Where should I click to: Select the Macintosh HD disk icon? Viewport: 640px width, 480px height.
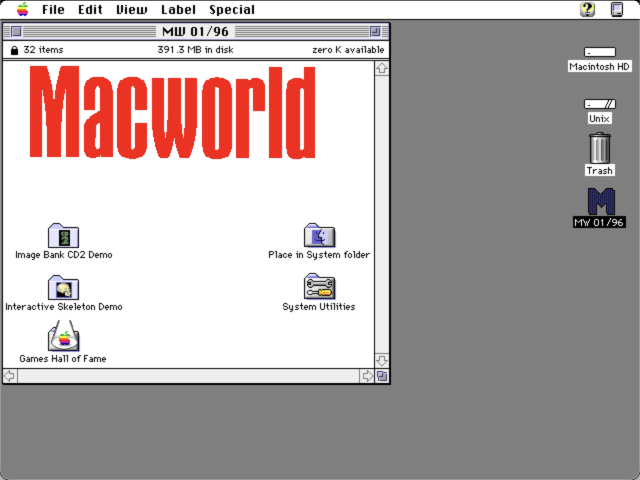600,52
